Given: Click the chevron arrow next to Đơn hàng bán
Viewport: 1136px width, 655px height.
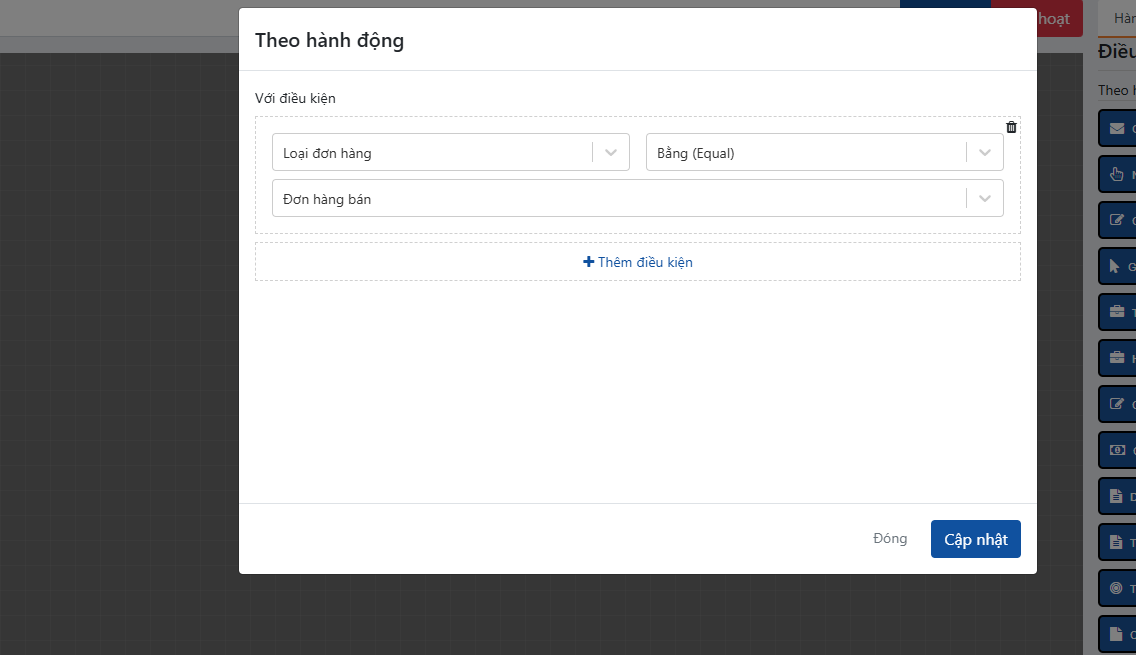Looking at the screenshot, I should click(x=985, y=199).
